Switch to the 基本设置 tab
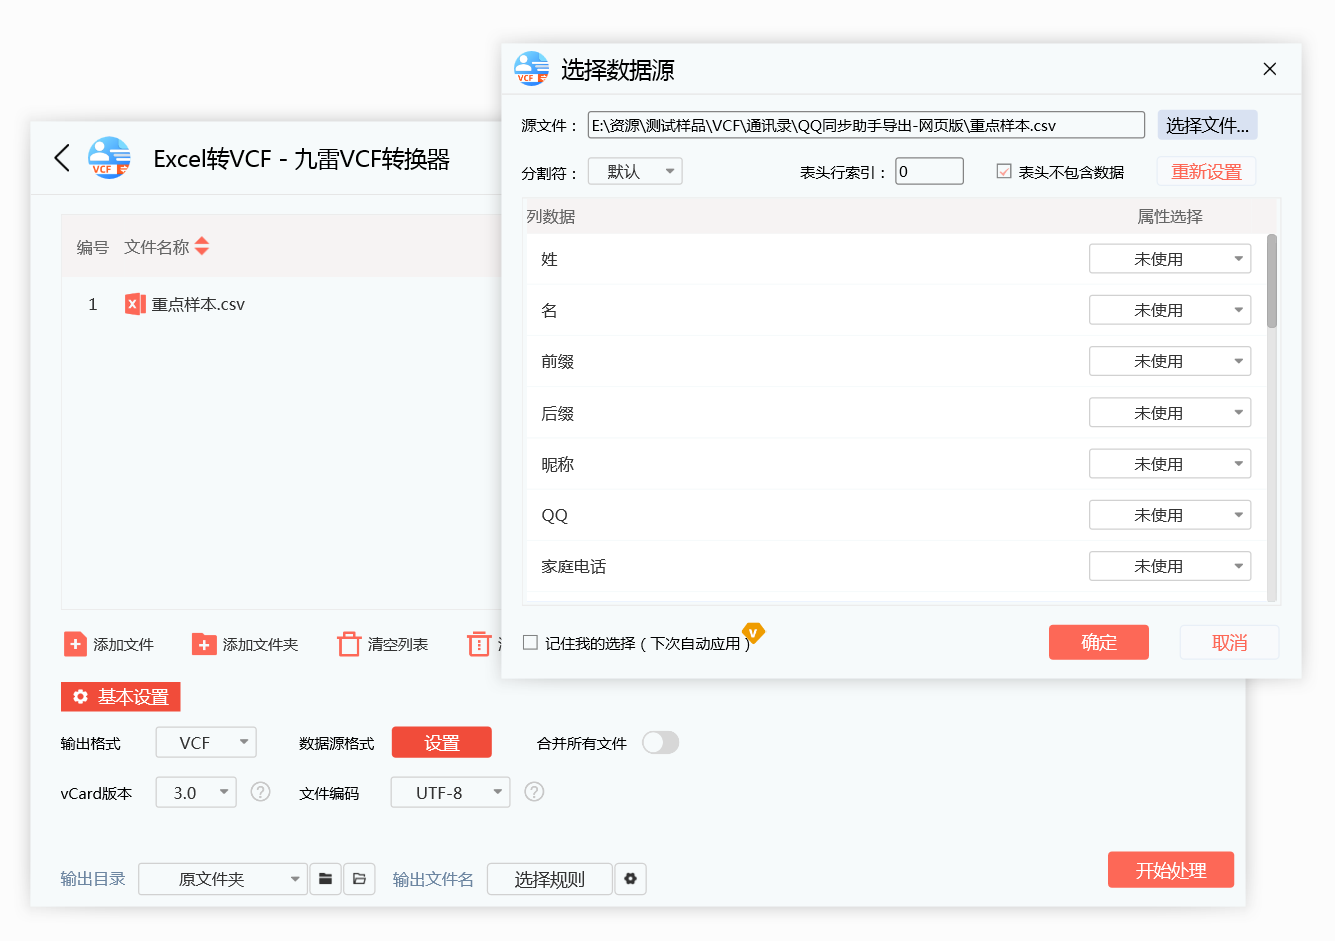Image resolution: width=1335 pixels, height=941 pixels. (x=120, y=696)
